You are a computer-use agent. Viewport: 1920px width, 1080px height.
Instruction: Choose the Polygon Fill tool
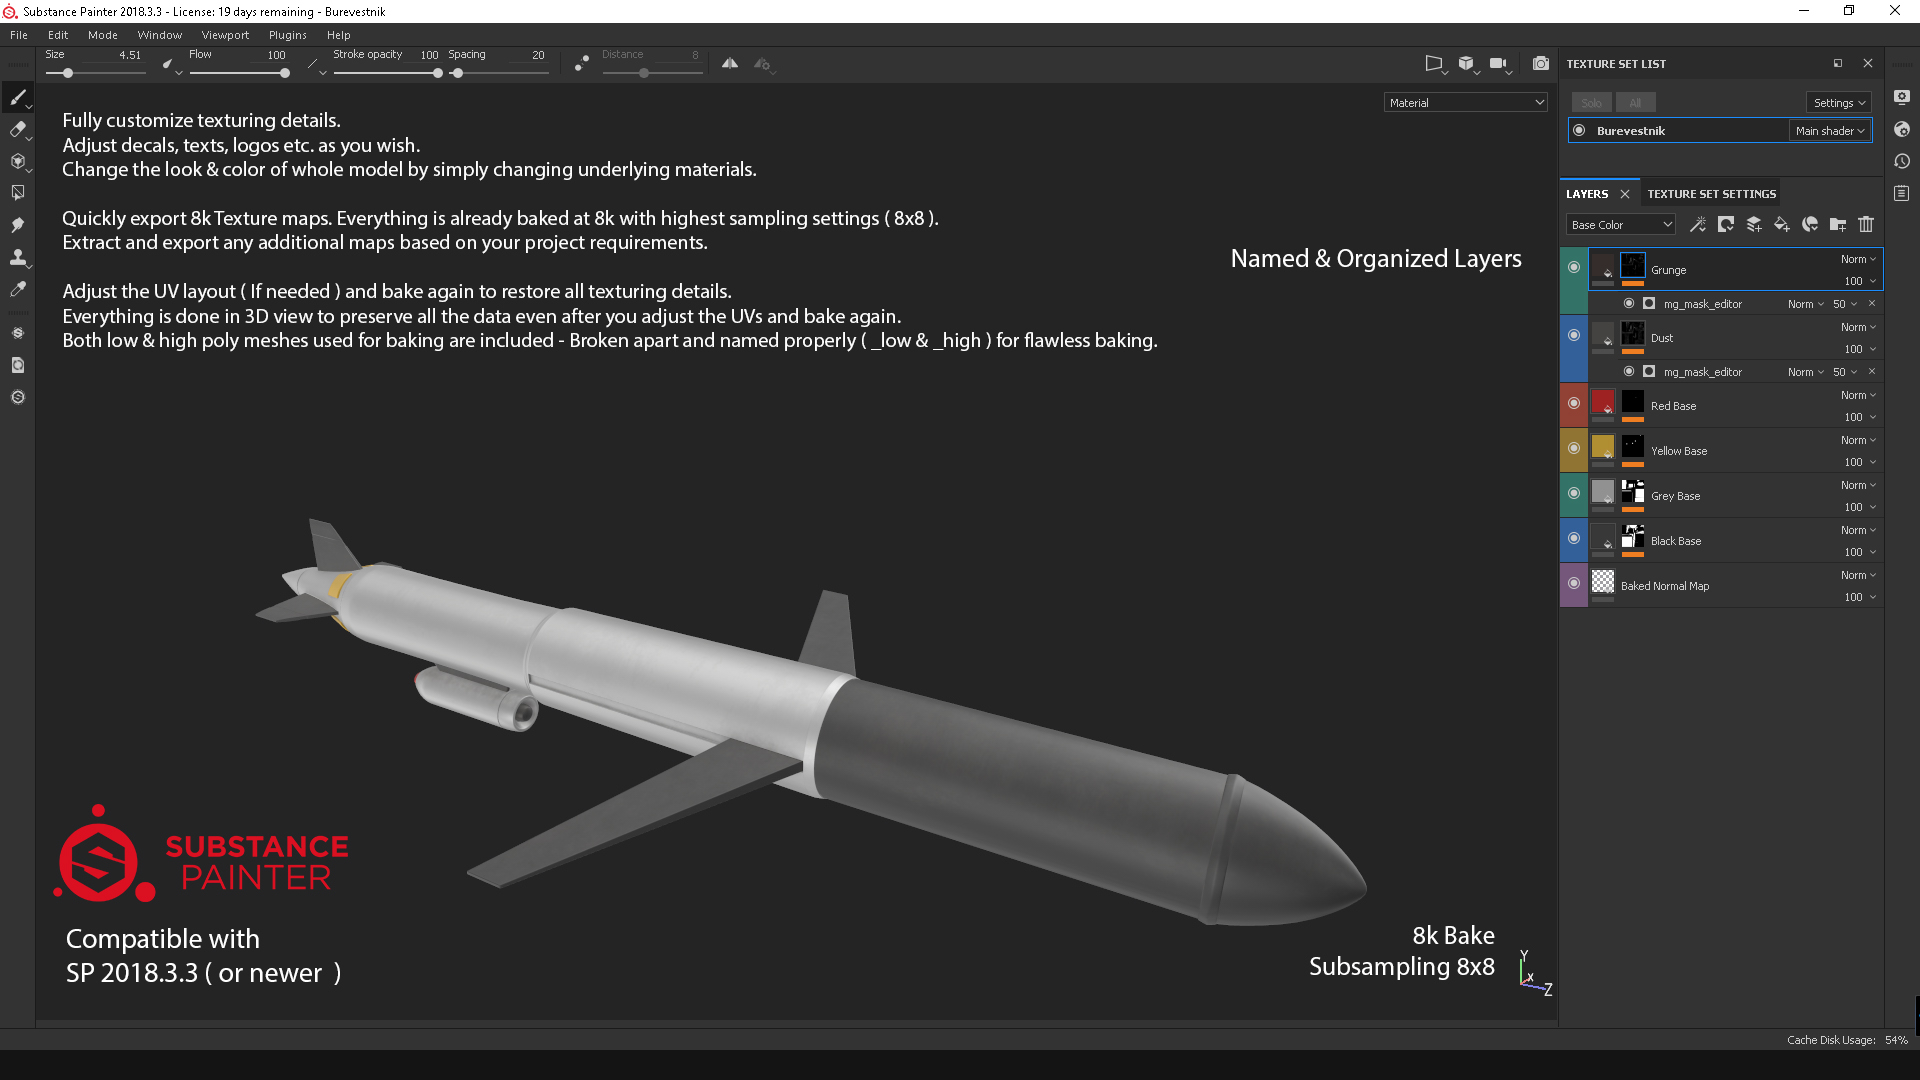[x=18, y=192]
